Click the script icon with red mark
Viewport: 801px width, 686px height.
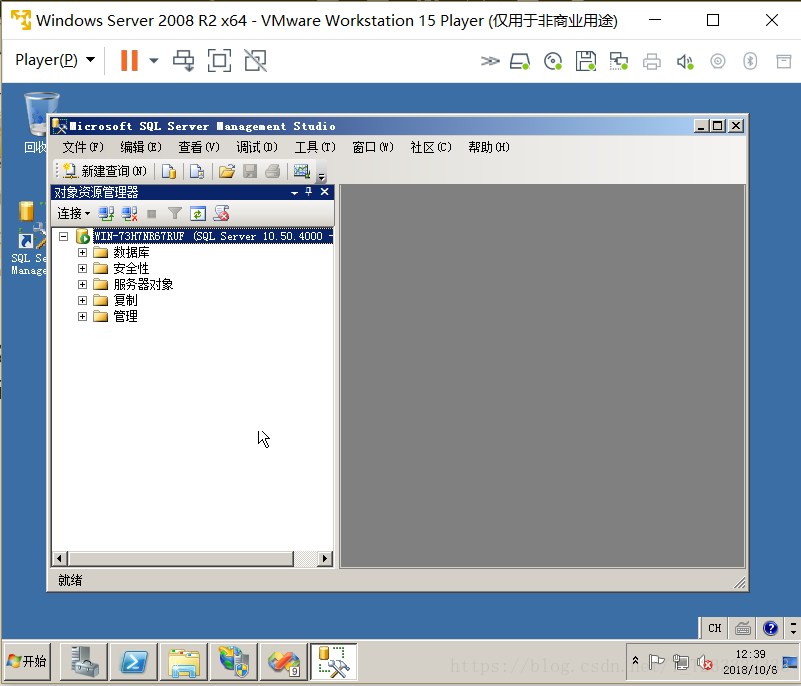221,214
